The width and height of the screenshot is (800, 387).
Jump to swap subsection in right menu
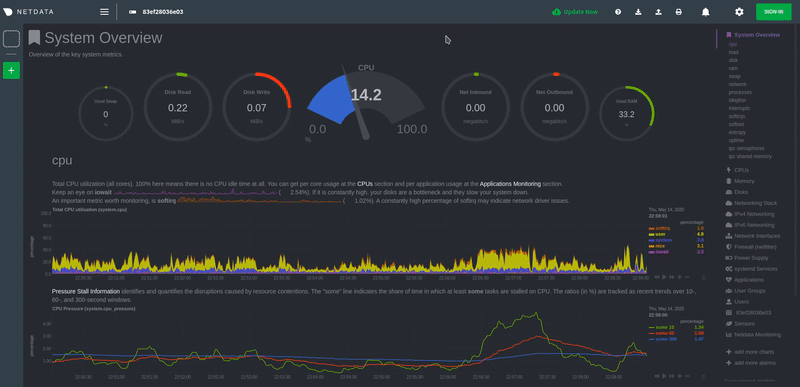pos(735,76)
